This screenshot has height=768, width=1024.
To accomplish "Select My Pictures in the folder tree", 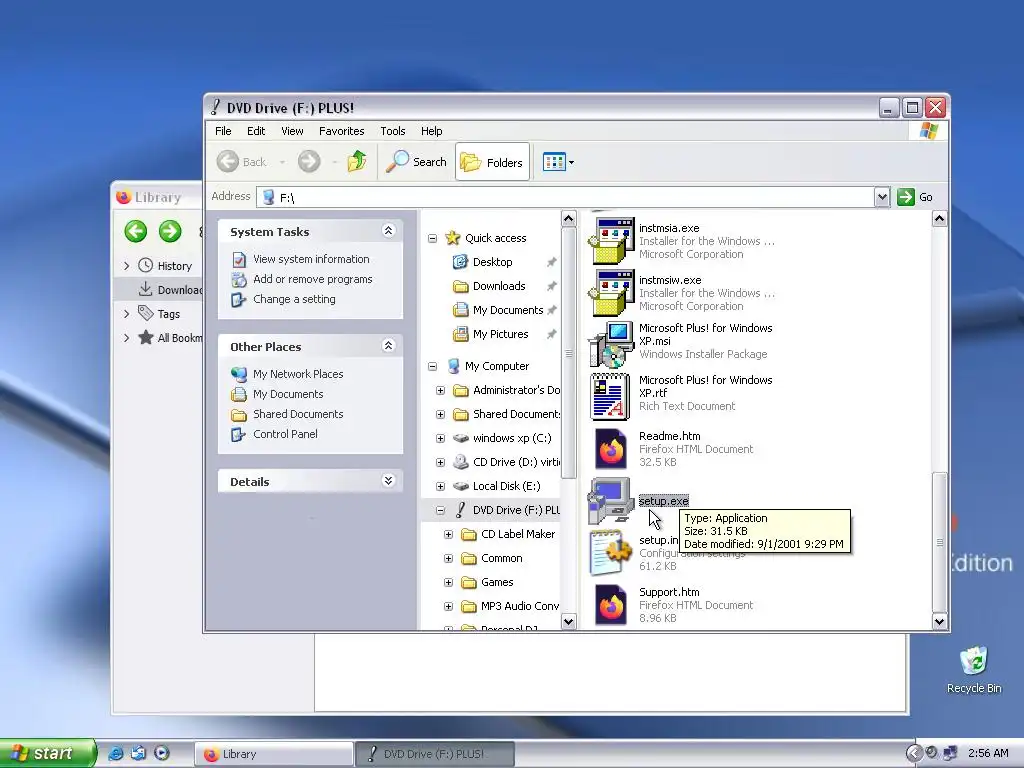I will click(500, 334).
